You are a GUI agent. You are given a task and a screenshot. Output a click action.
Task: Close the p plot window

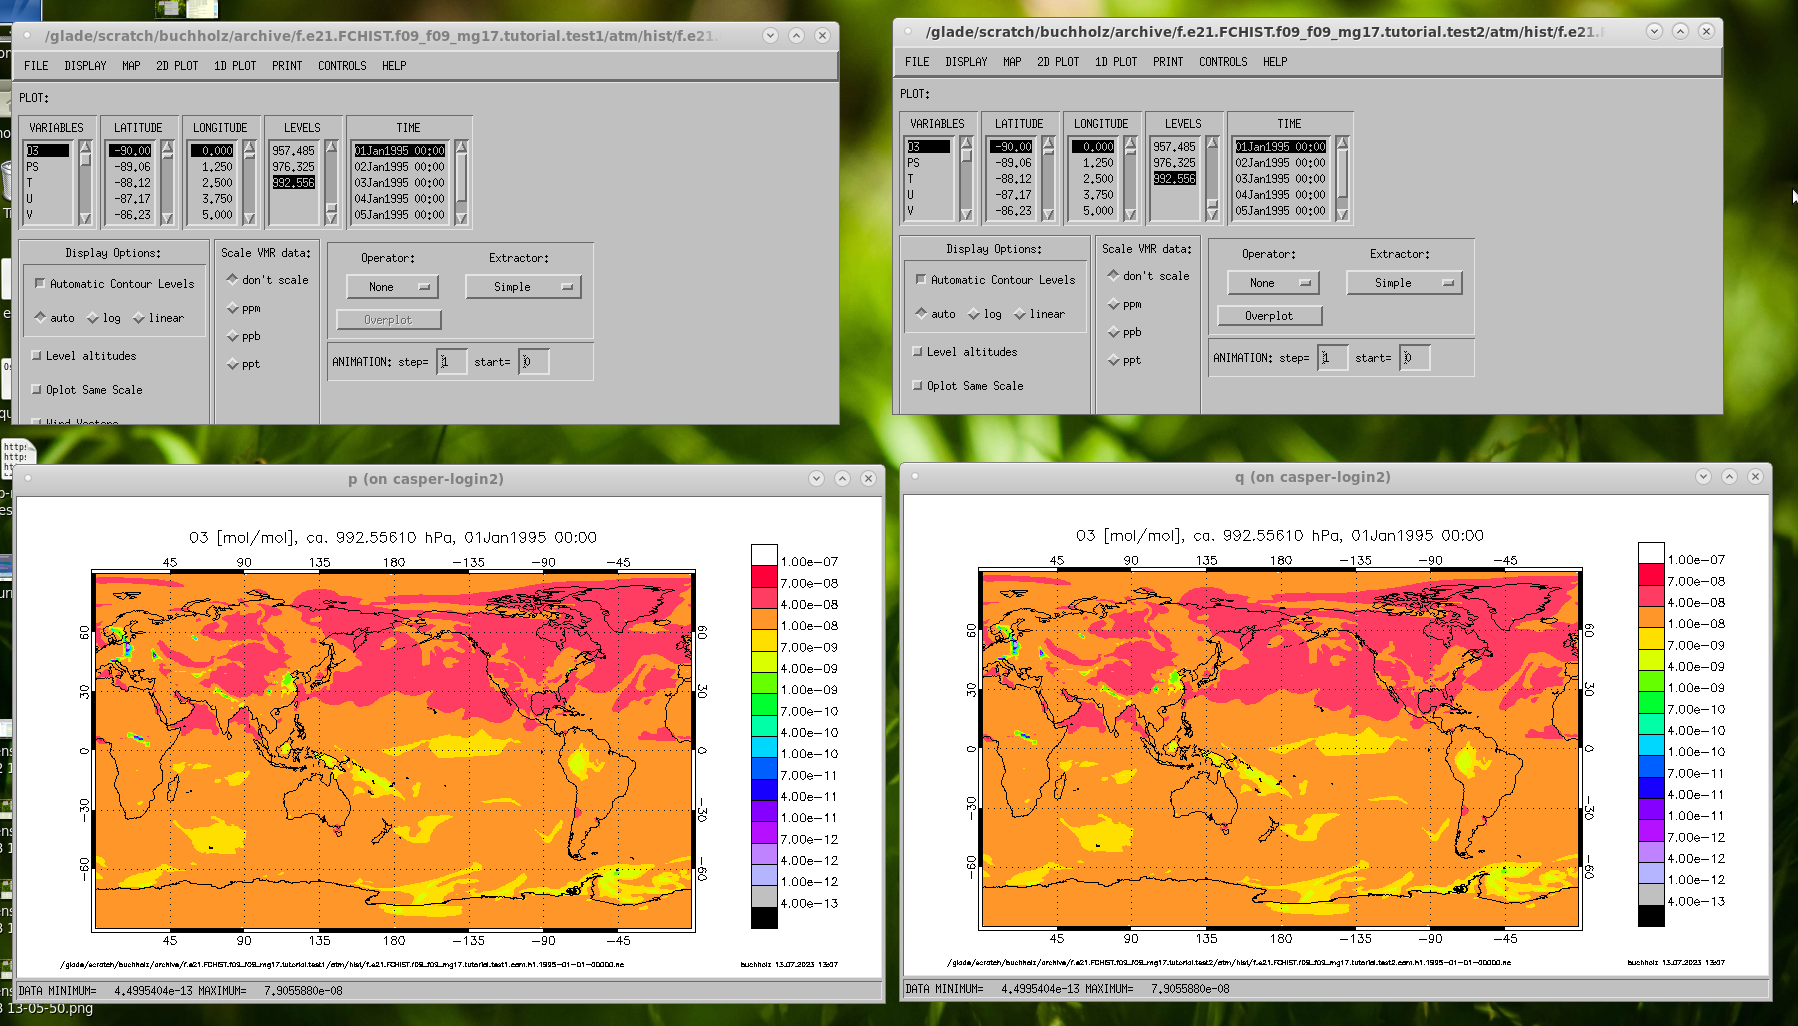(868, 478)
